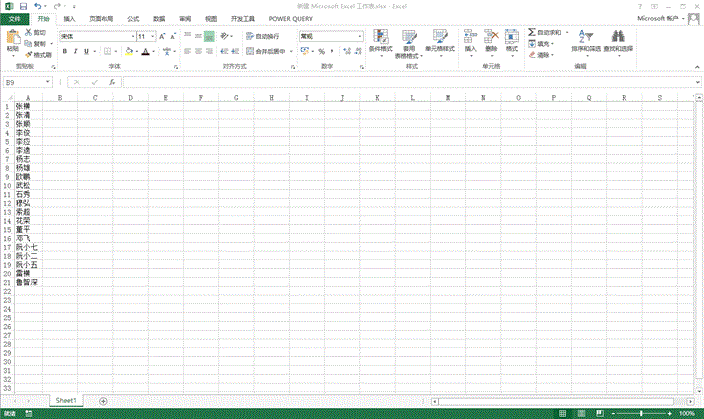The height and width of the screenshot is (419, 704).
Task: Toggle Italic formatting
Action: (75, 51)
